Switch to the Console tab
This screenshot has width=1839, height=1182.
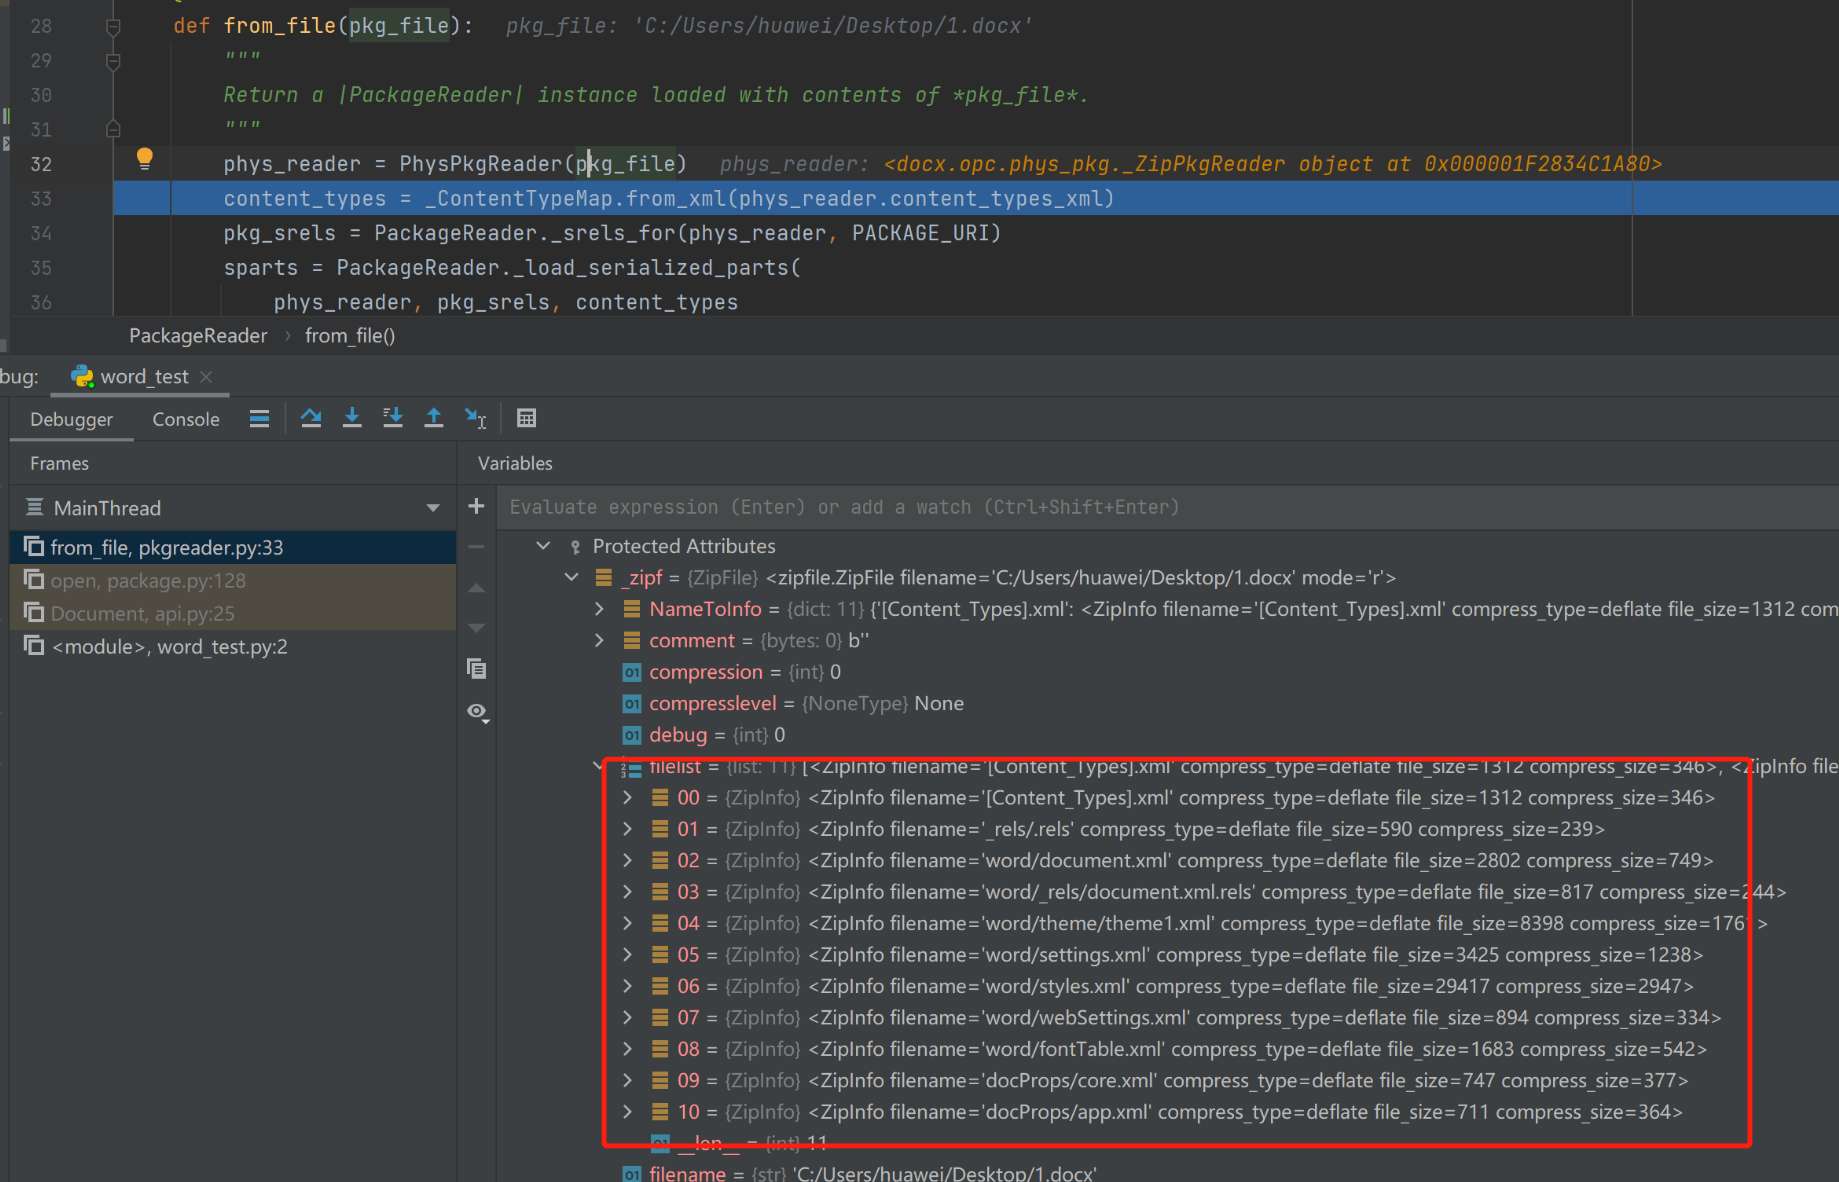click(x=185, y=419)
